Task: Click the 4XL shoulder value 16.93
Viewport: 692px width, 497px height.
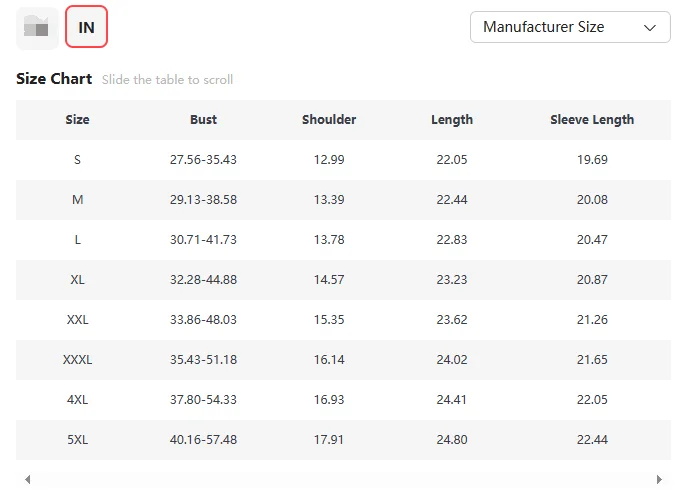Action: click(x=329, y=400)
